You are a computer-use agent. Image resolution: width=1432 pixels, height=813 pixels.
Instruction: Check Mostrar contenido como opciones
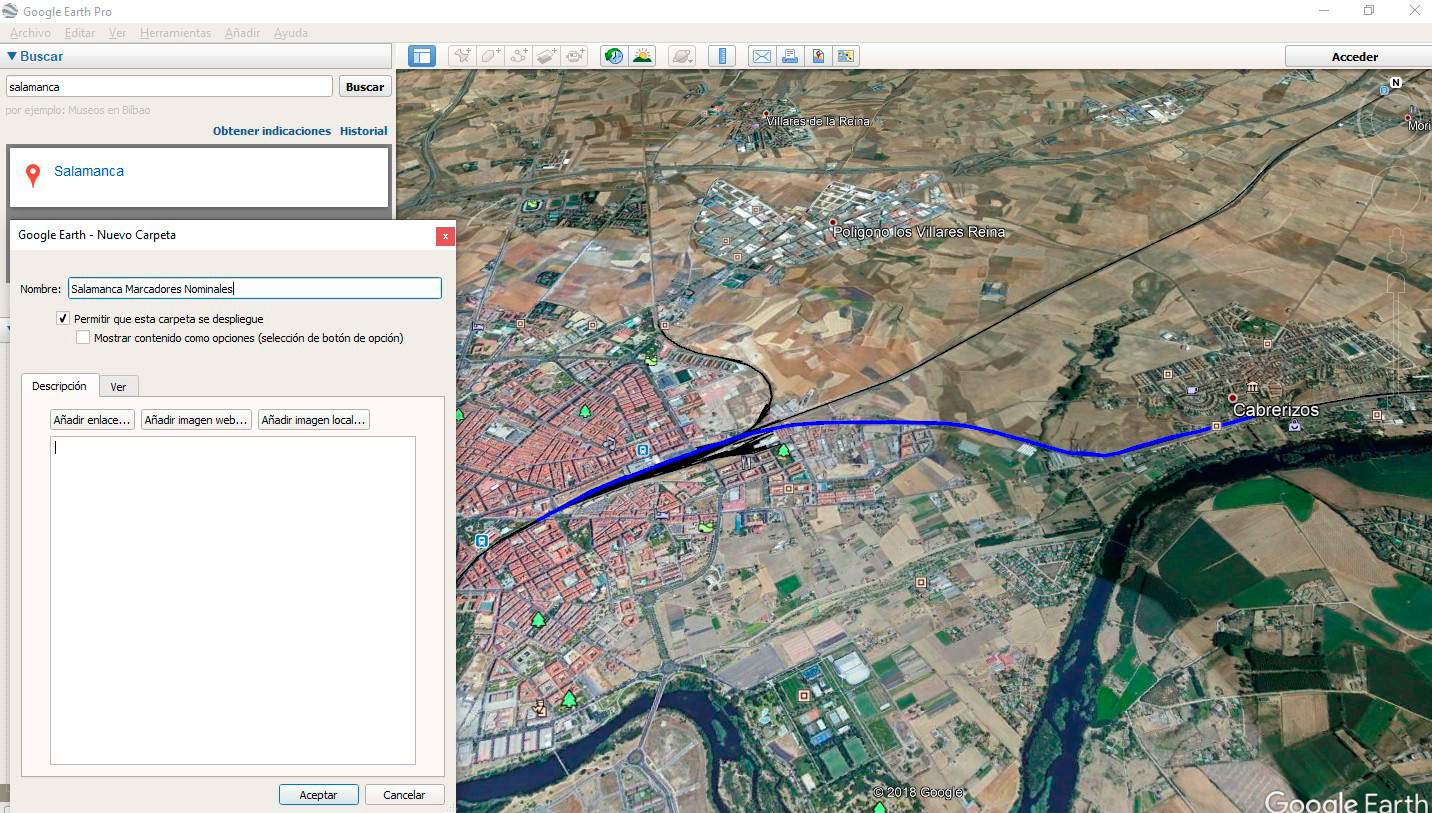pos(83,338)
